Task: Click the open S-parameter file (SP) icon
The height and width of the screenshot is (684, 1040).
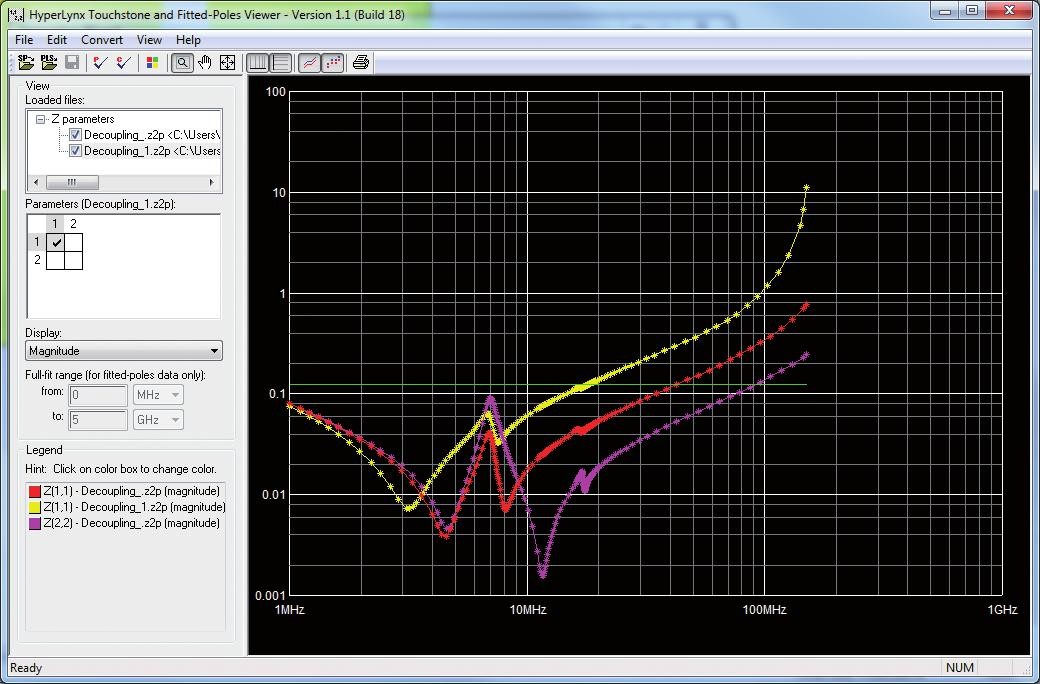Action: coord(27,63)
